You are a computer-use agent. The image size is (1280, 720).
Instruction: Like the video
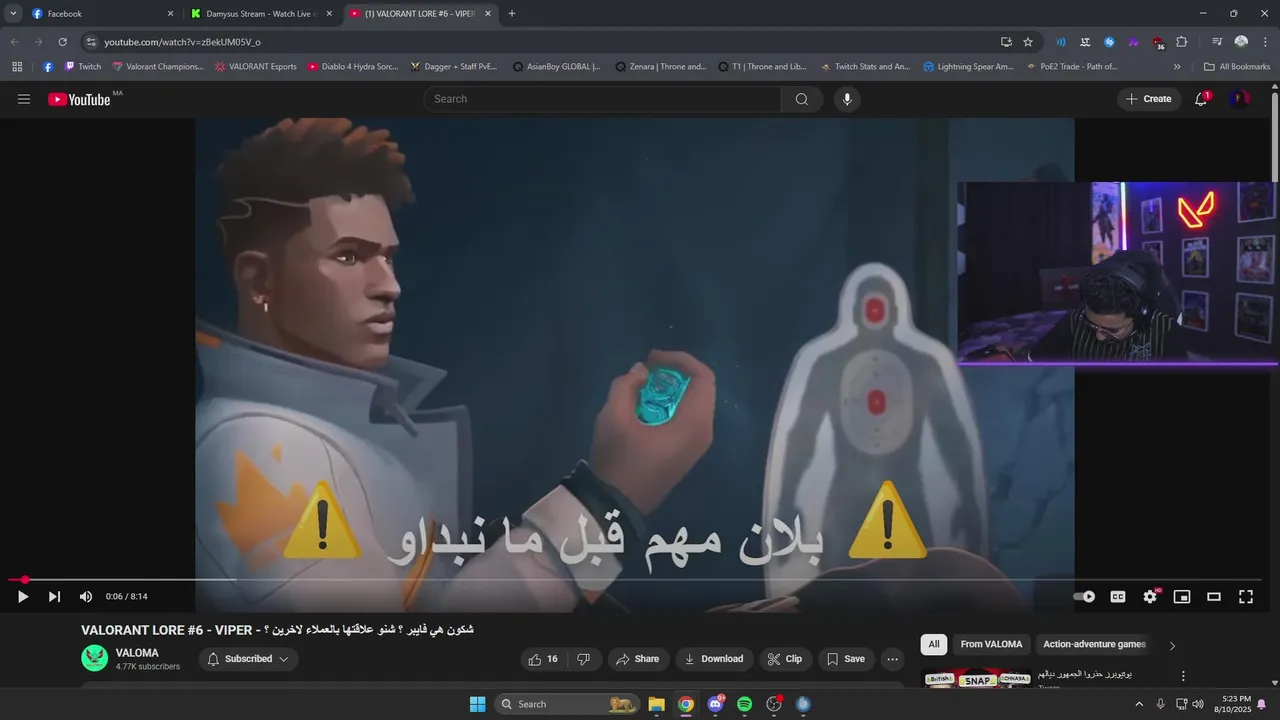click(x=543, y=659)
